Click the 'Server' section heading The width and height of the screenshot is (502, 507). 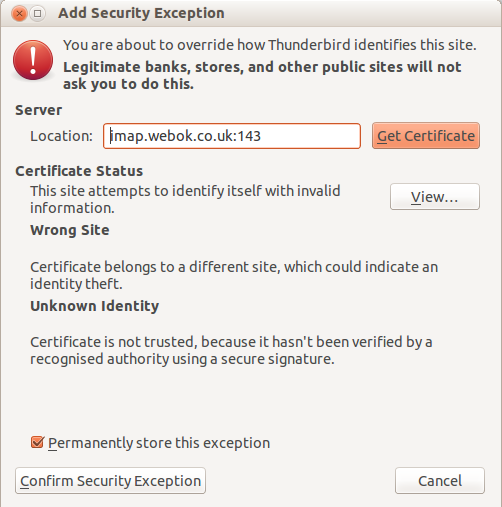[39, 110]
